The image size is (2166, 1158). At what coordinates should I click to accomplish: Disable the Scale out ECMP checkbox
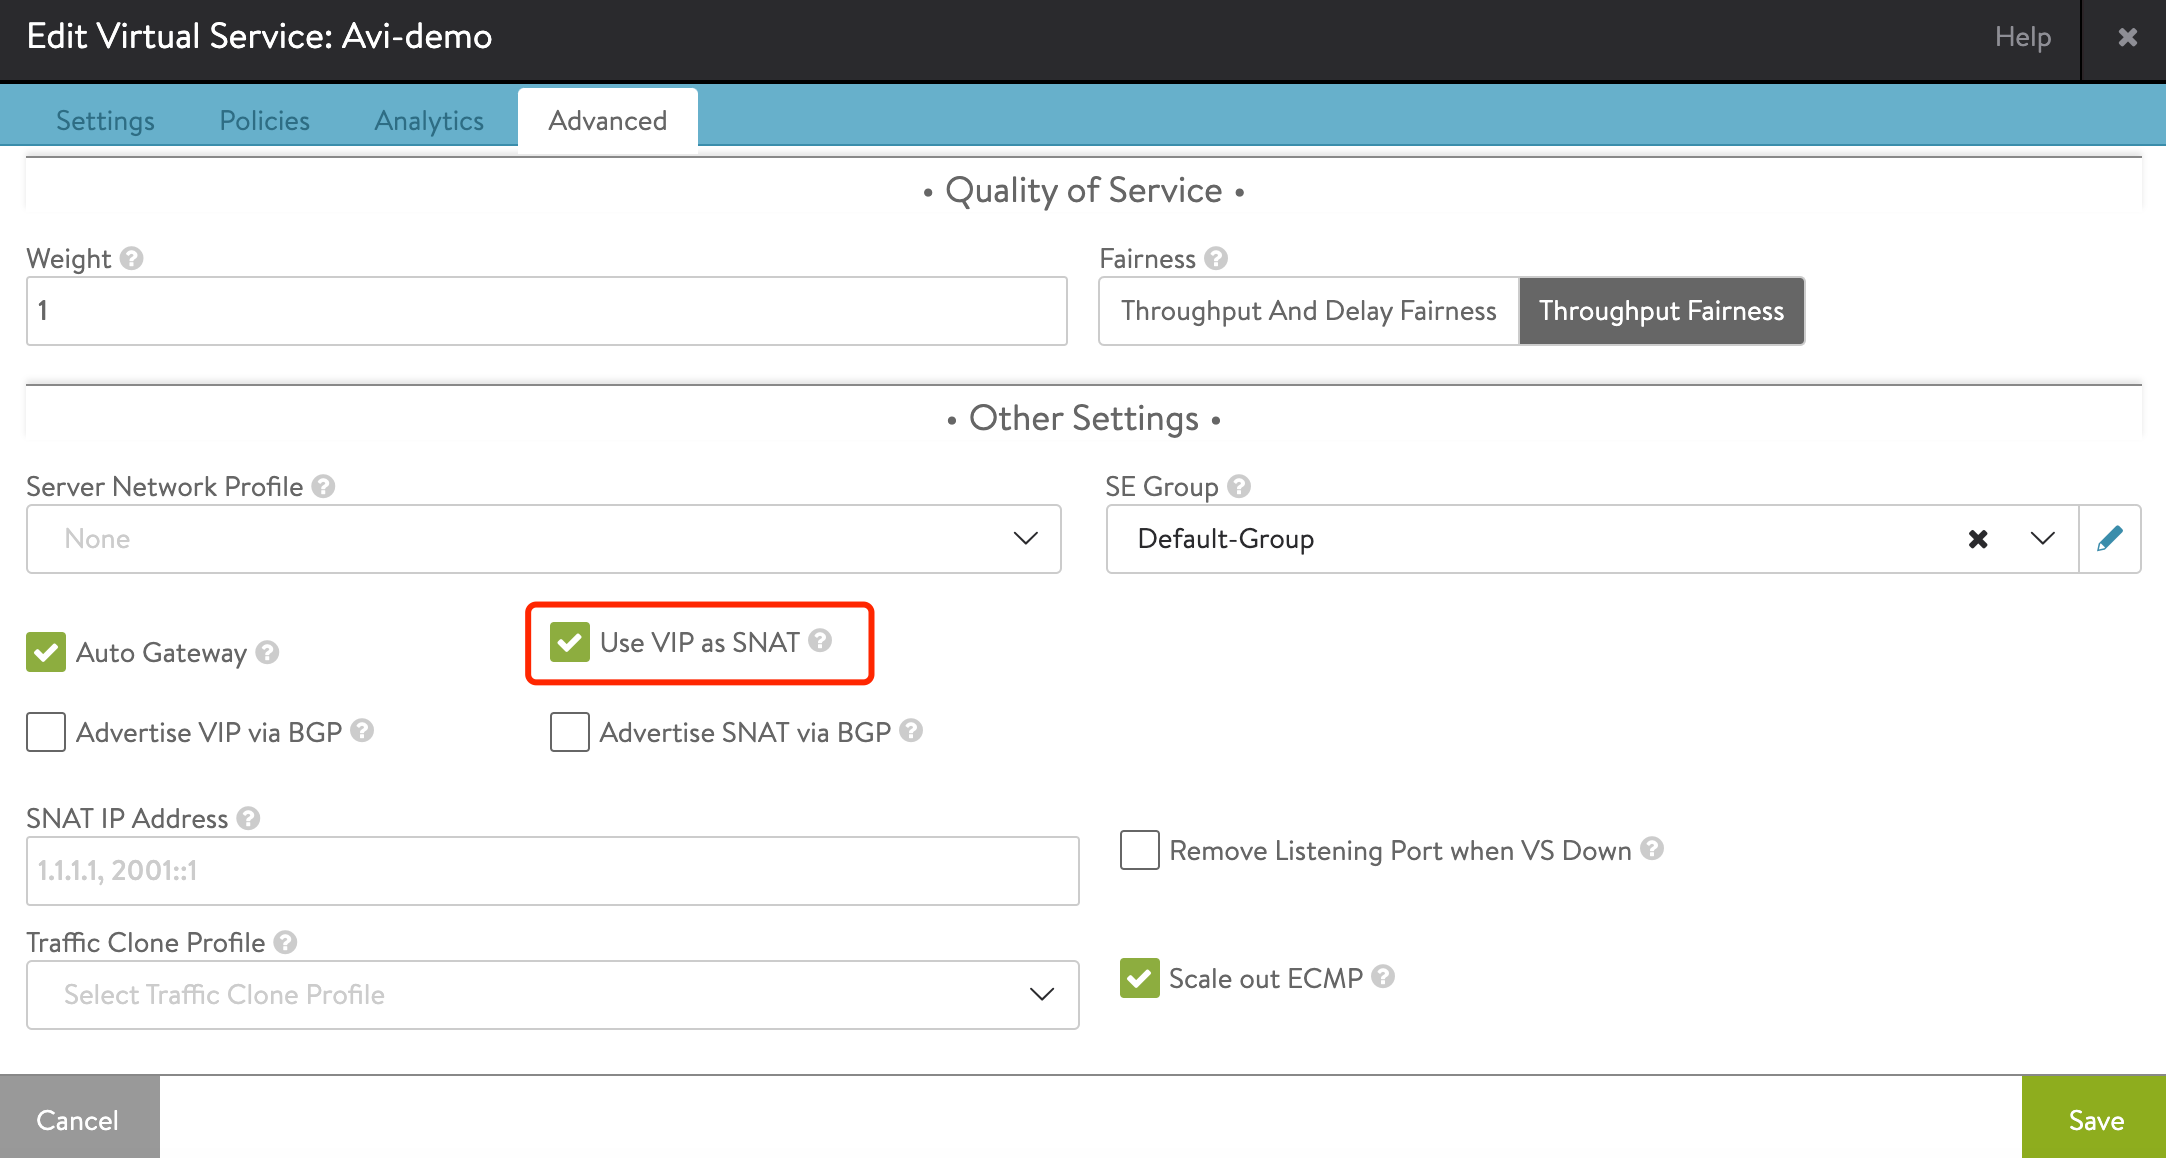tap(1140, 978)
